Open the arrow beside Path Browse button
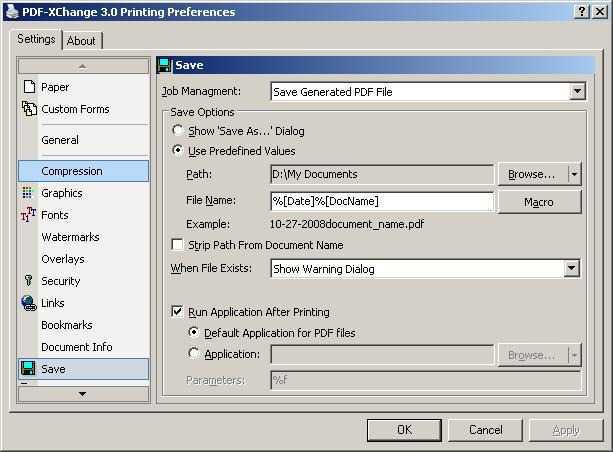The width and height of the screenshot is (613, 452). click(574, 174)
